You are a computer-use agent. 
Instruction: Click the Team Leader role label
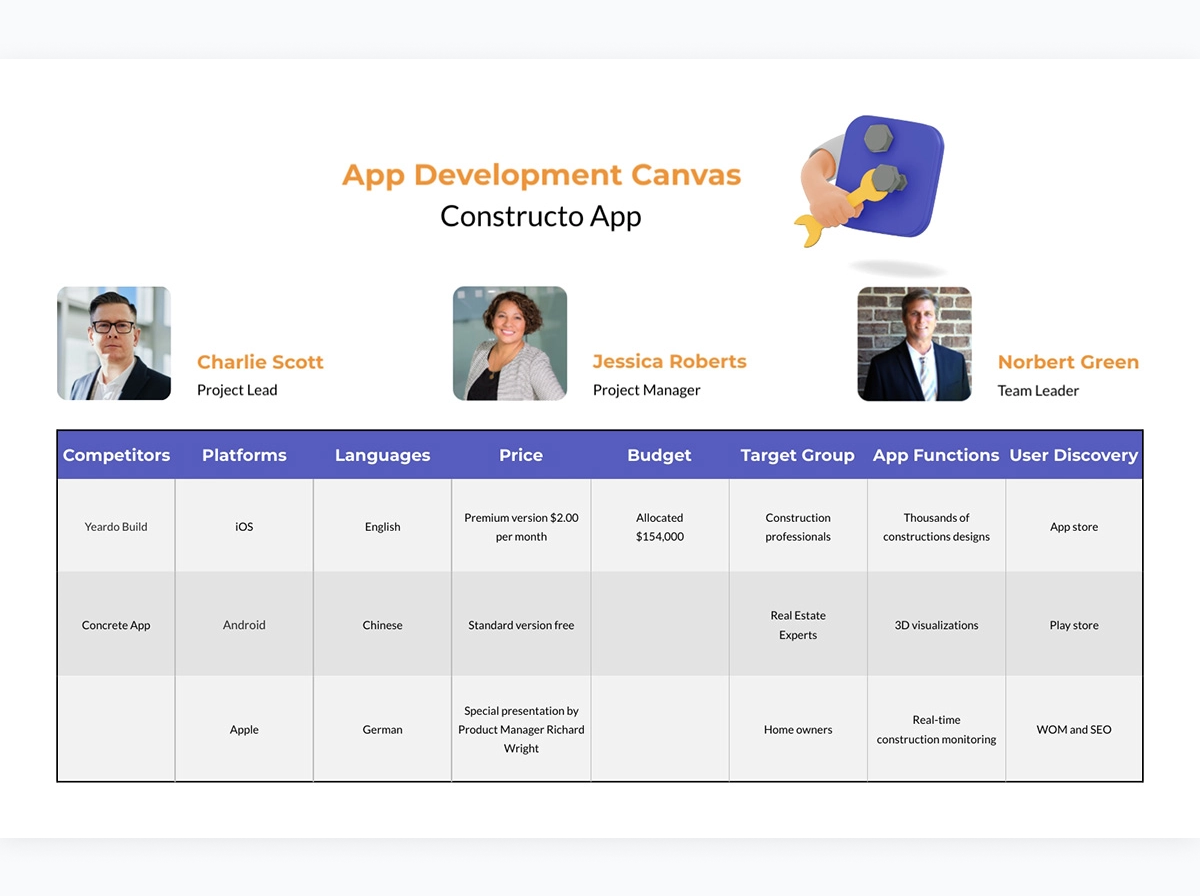pyautogui.click(x=1038, y=390)
